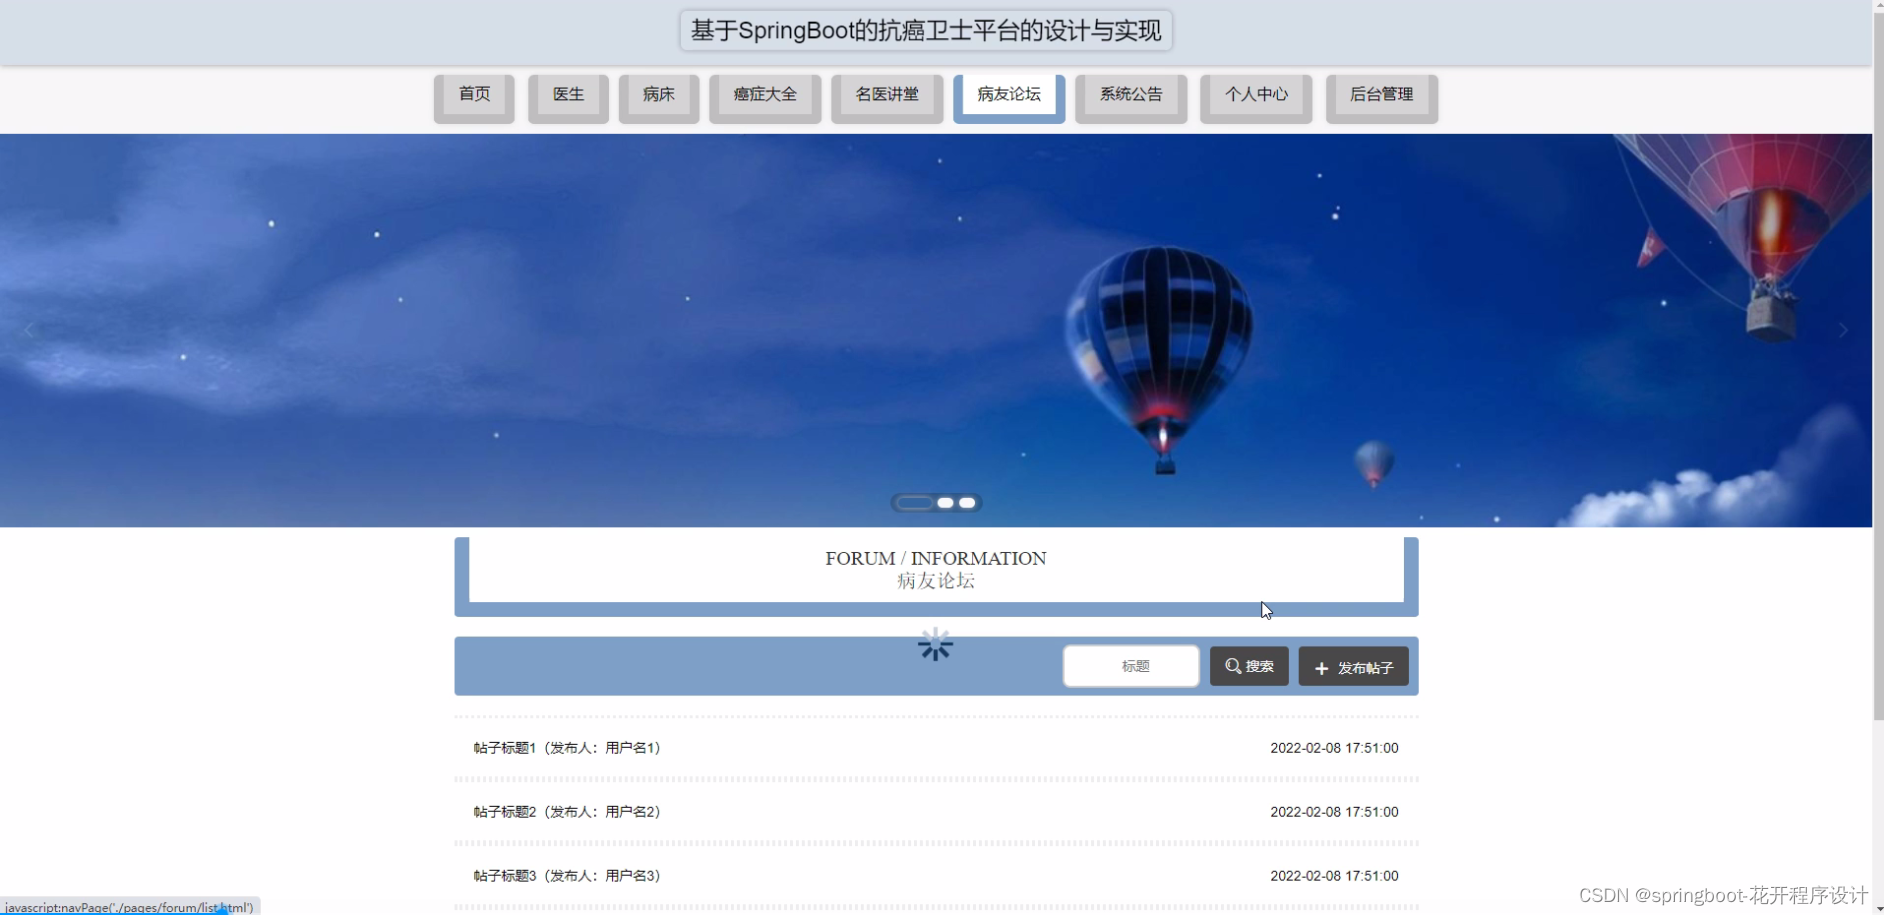This screenshot has height=915, width=1884.
Task: Open the 个人中心 page
Action: pos(1256,95)
